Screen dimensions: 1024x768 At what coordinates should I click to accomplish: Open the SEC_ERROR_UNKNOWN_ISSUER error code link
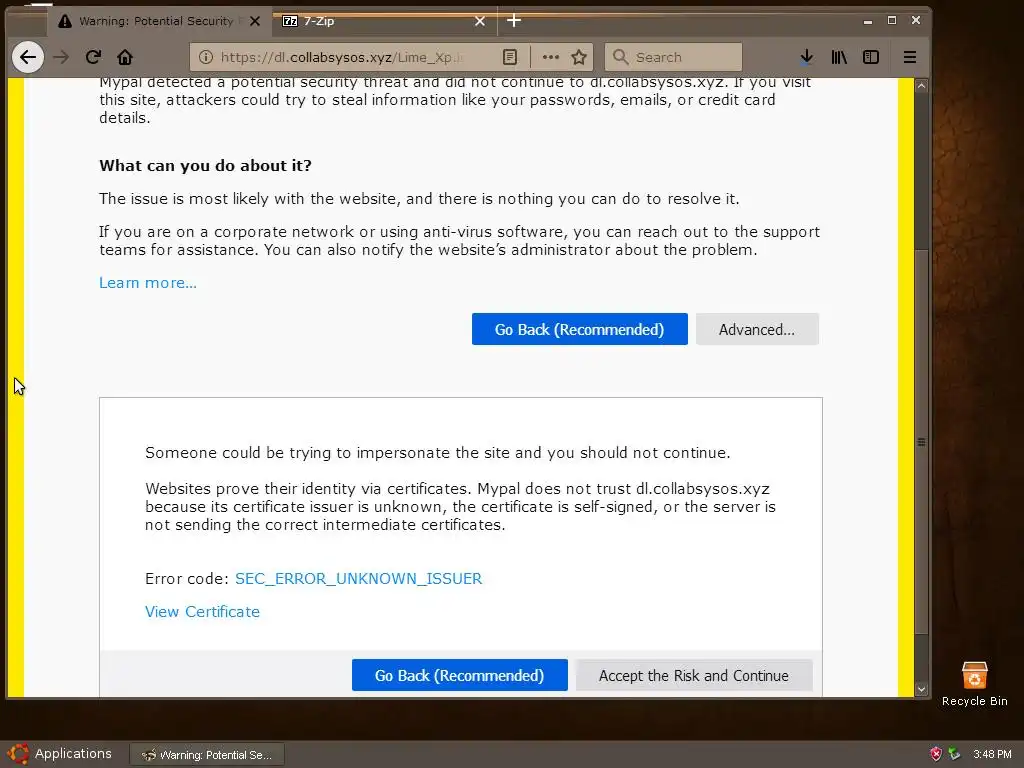tap(359, 579)
